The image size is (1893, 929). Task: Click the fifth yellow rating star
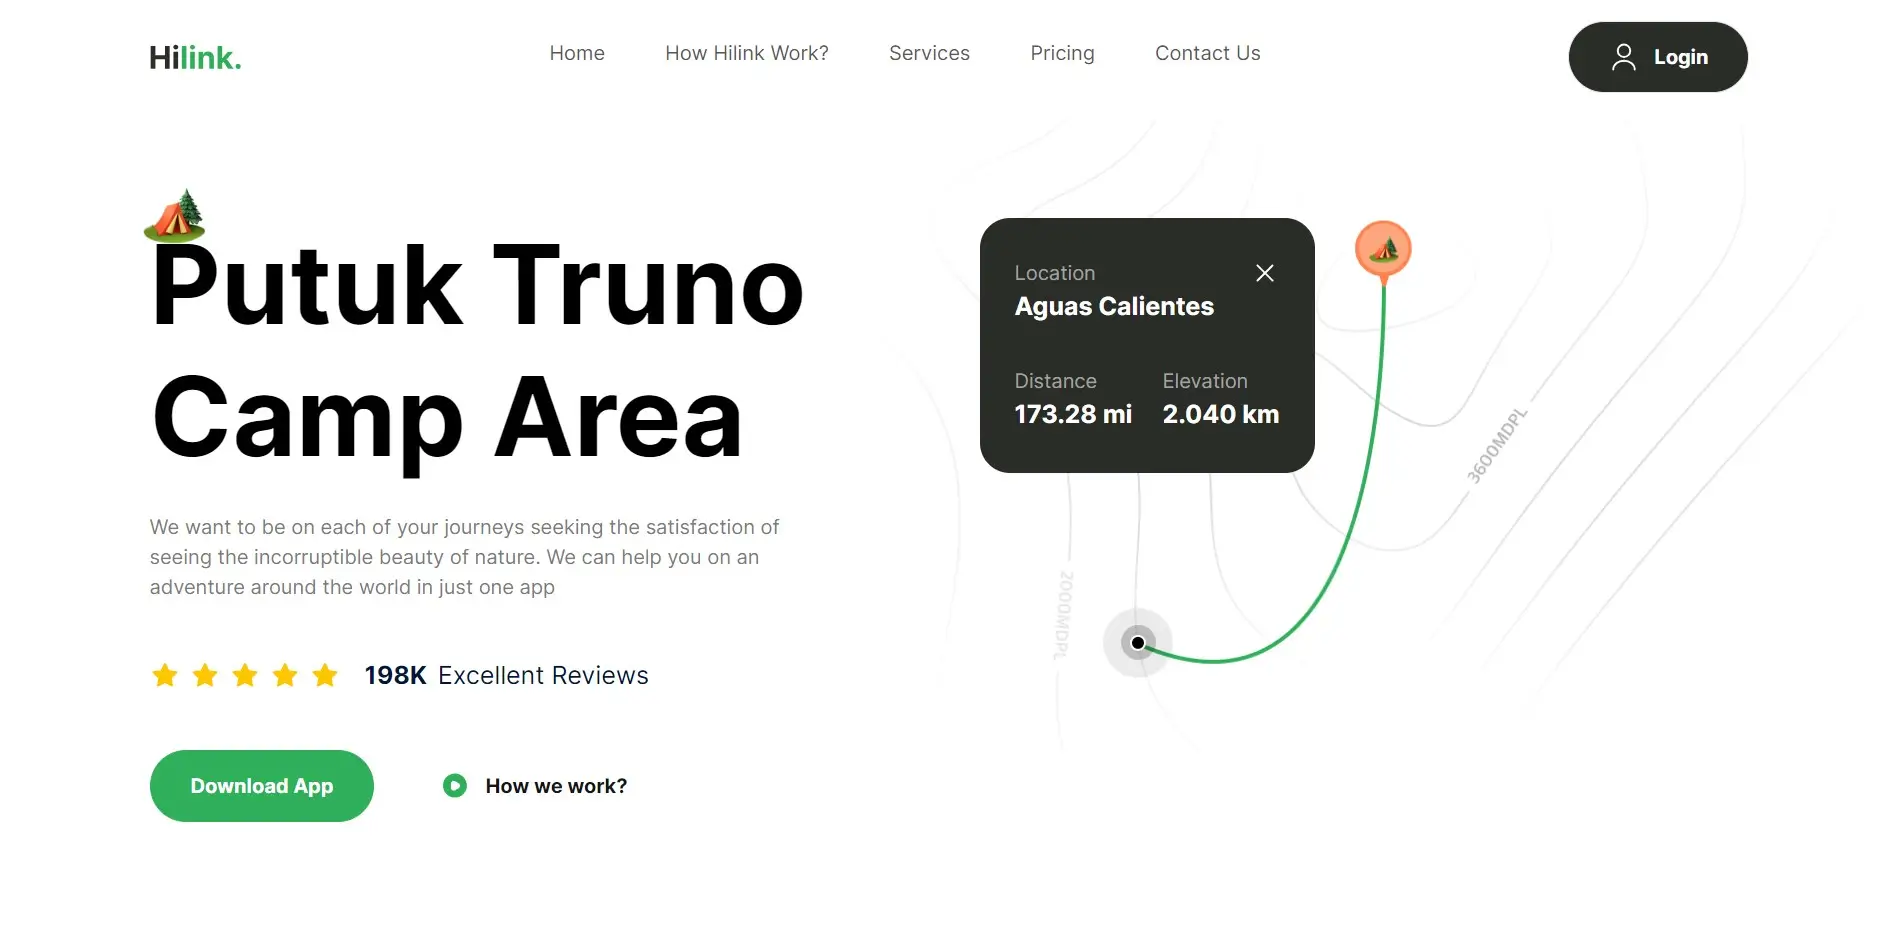pos(325,676)
